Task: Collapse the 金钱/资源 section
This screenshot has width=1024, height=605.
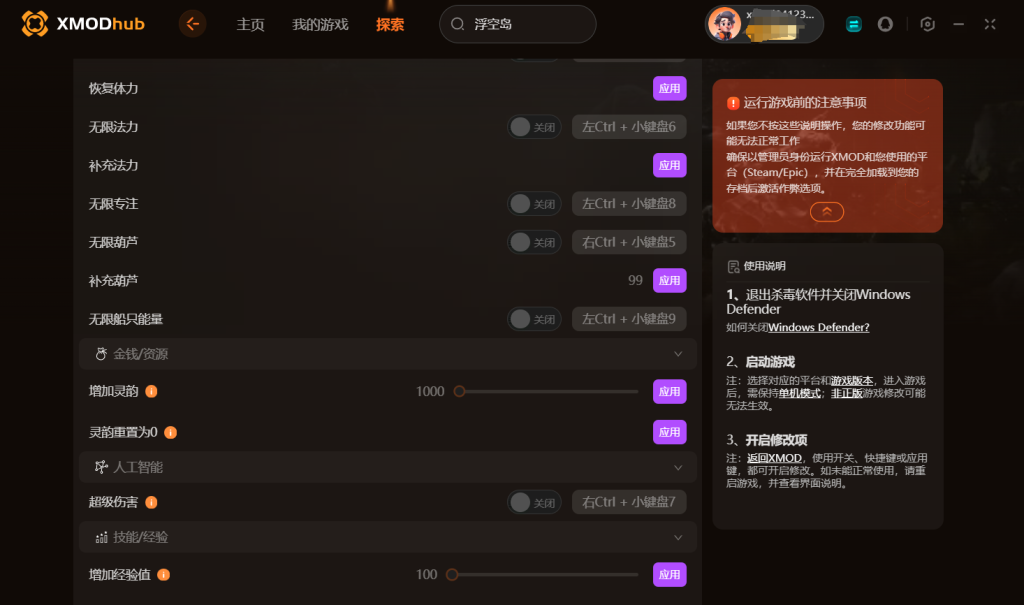Action: click(x=678, y=353)
